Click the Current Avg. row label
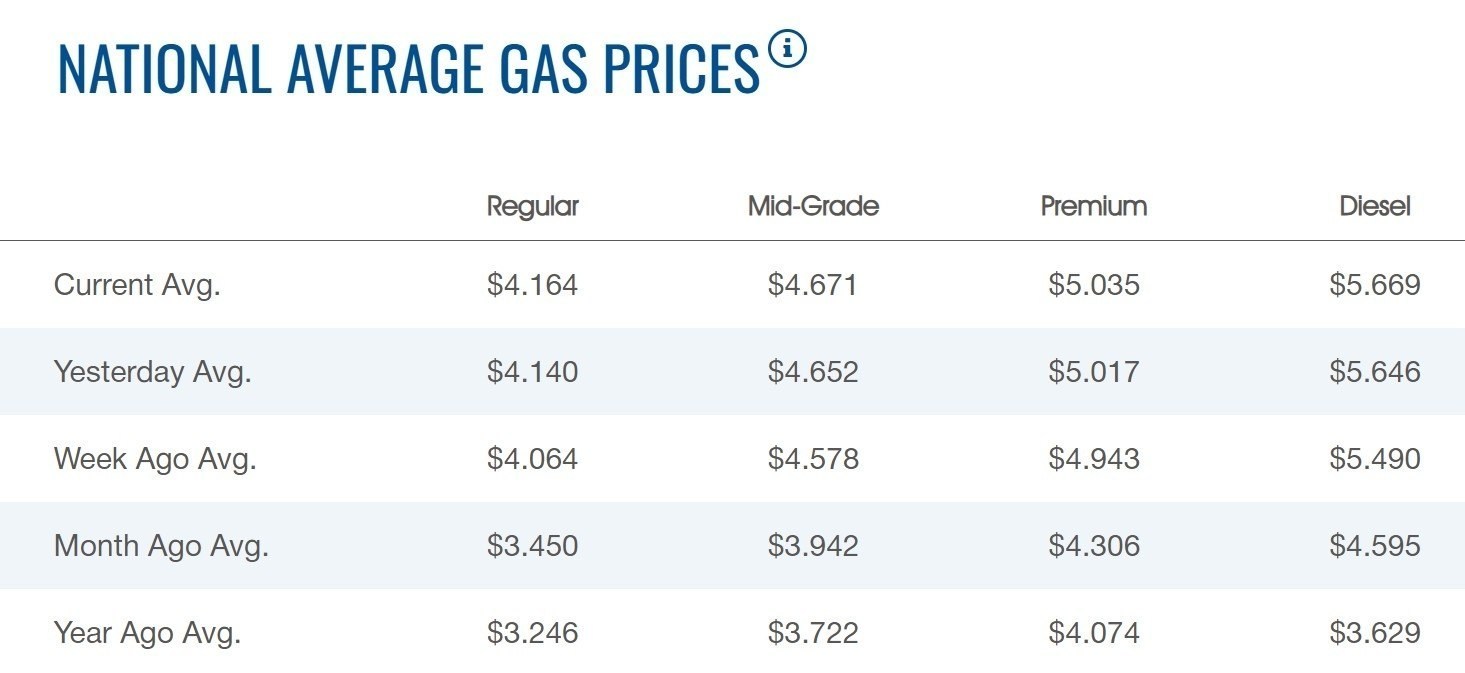 click(x=137, y=285)
